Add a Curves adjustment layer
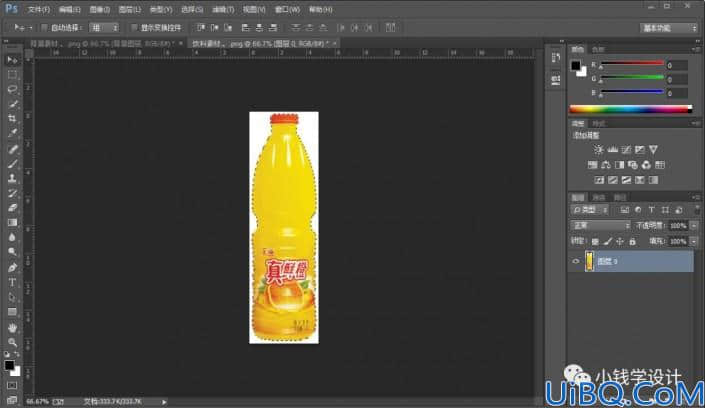This screenshot has width=705, height=408. (626, 149)
